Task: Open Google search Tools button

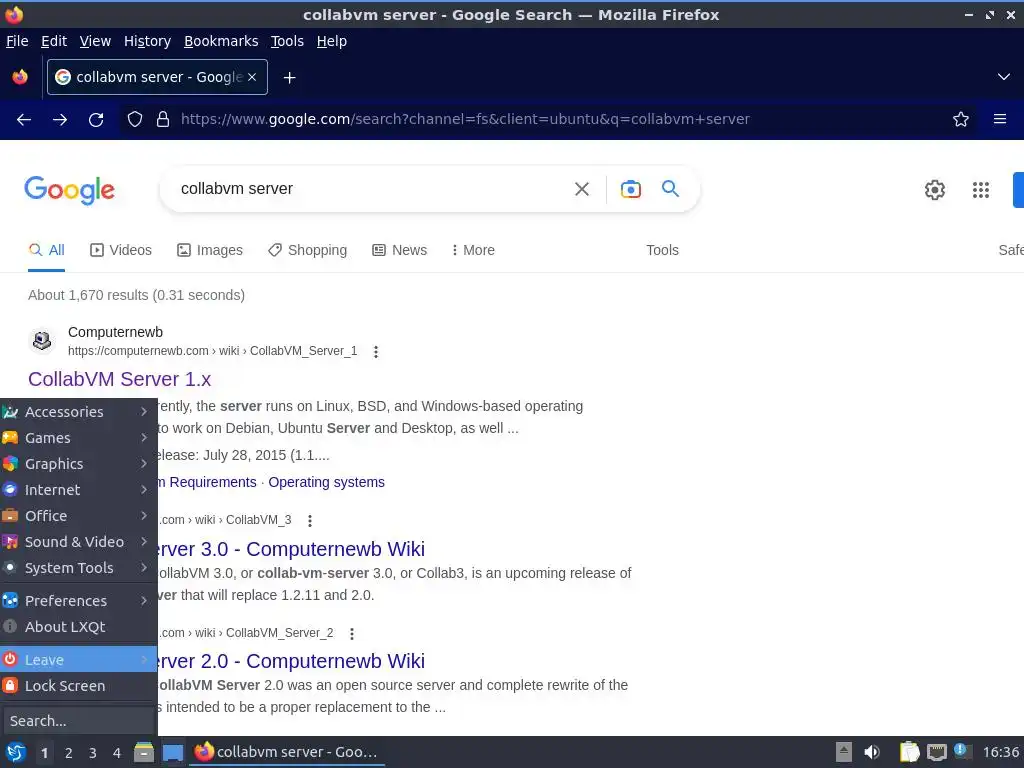Action: coord(662,251)
